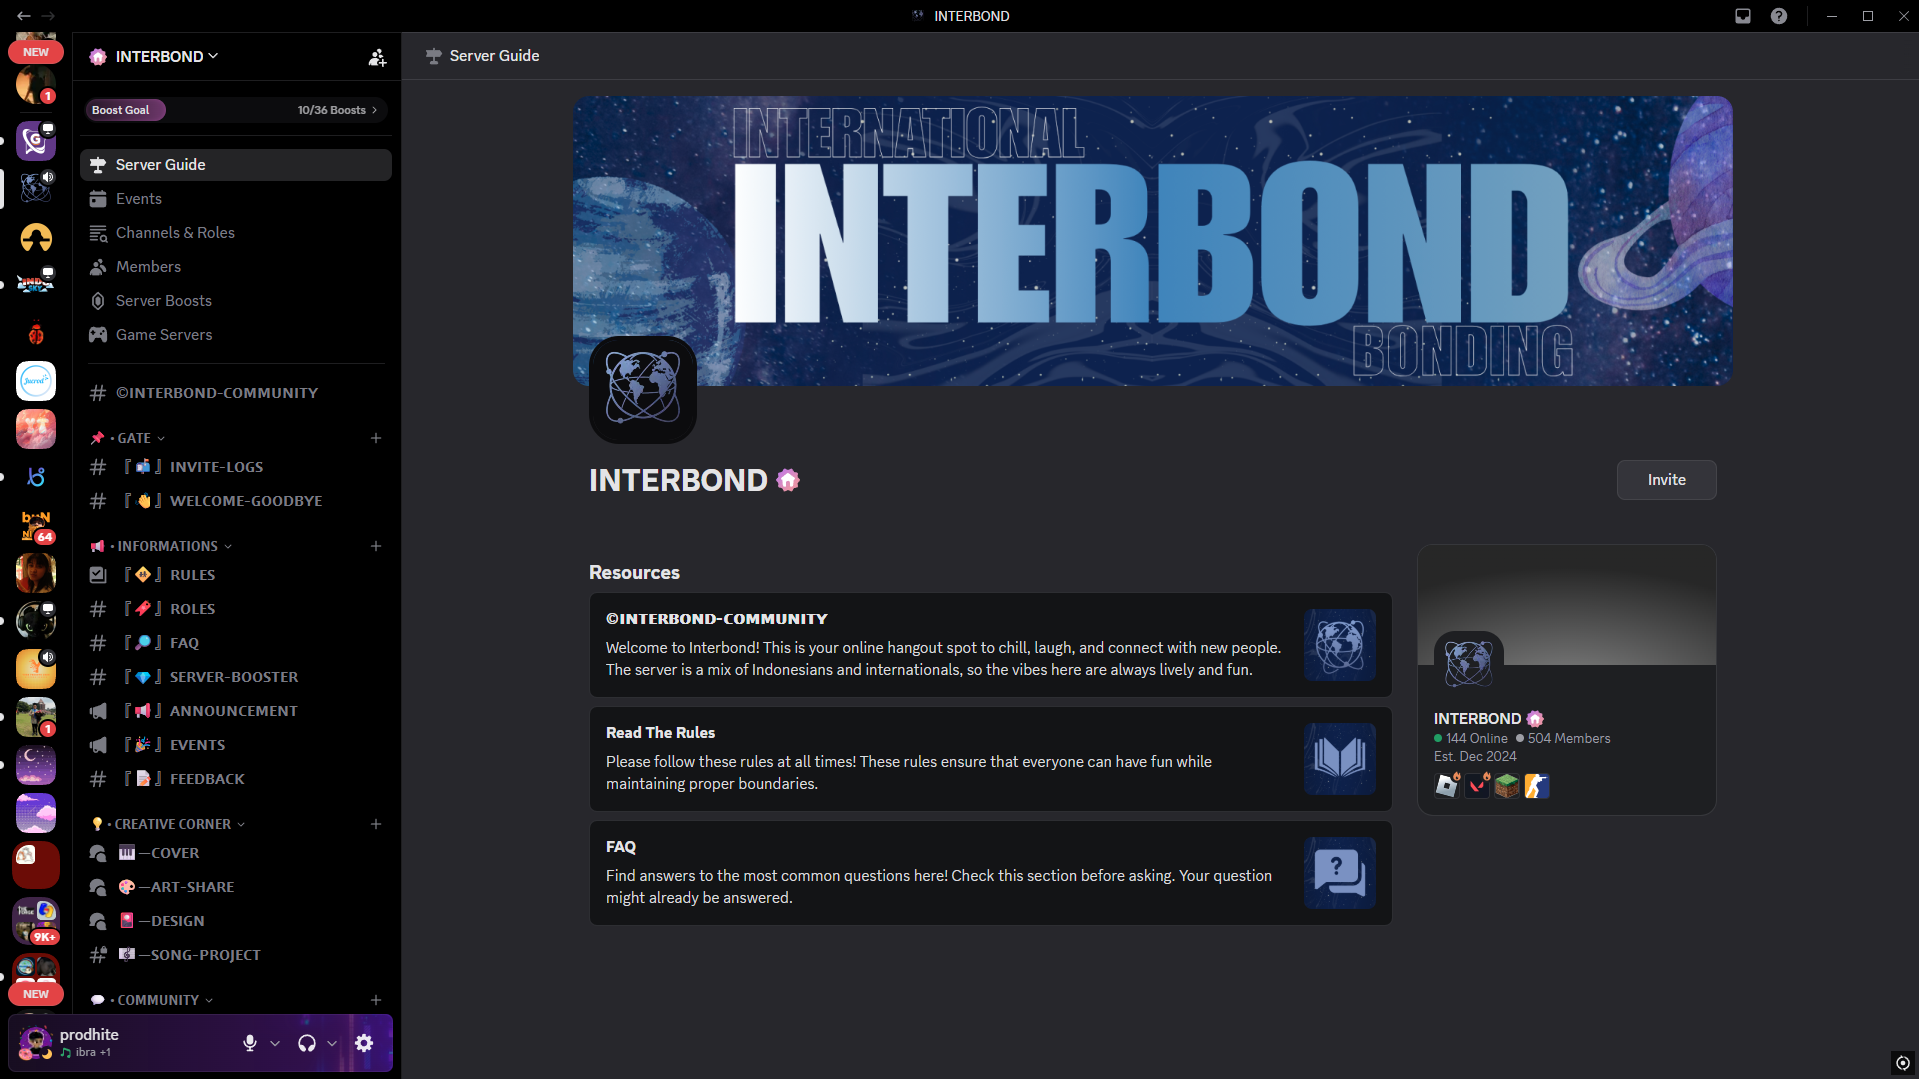Open the FAQ resource card
The width and height of the screenshot is (1919, 1079).
pyautogui.click(x=990, y=873)
